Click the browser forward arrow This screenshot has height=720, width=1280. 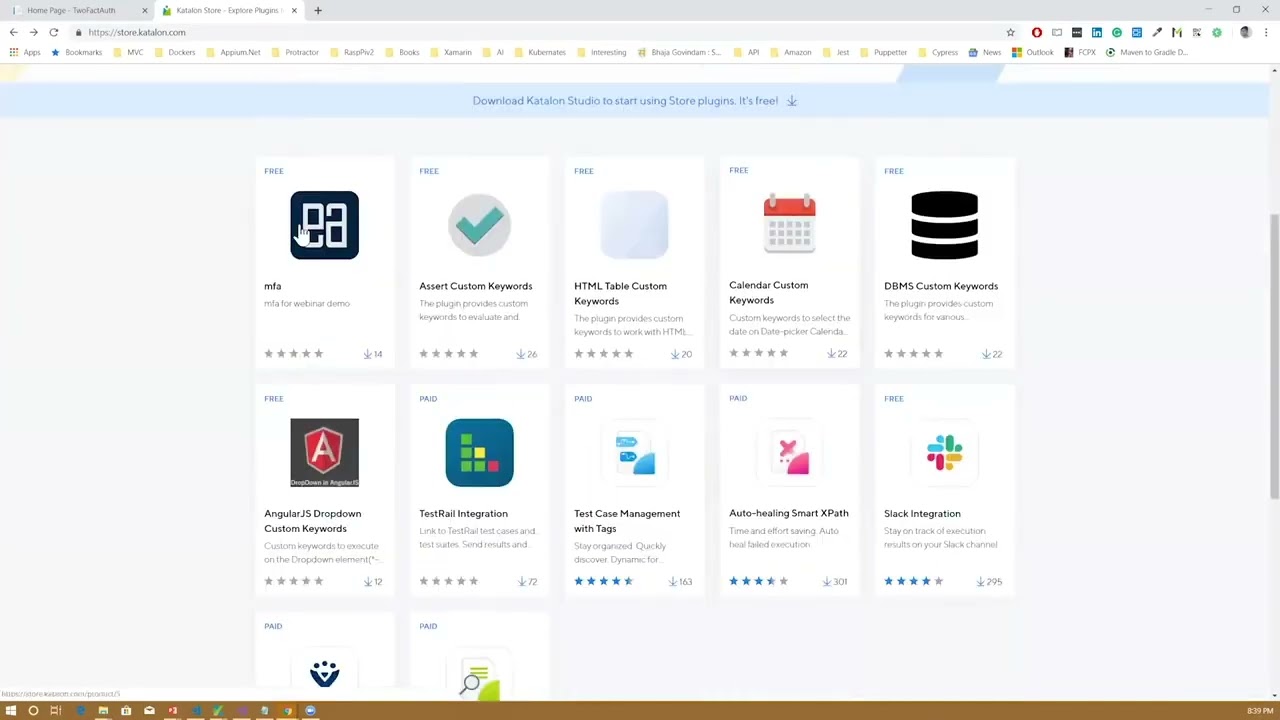click(x=33, y=32)
